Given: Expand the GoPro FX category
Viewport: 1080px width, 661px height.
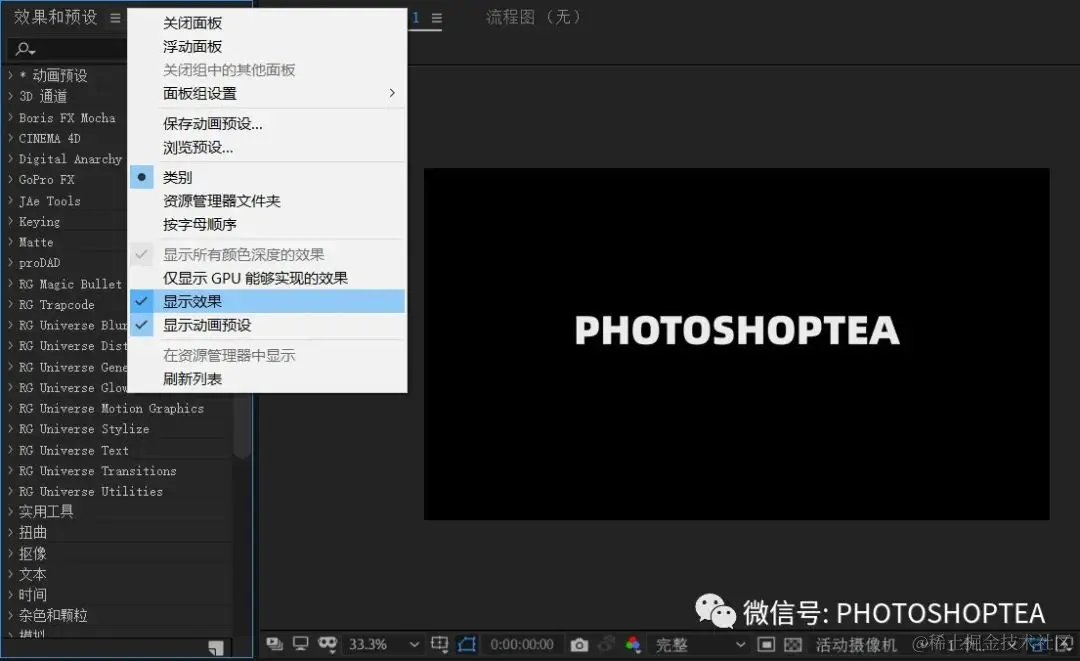Looking at the screenshot, I should click(10, 180).
